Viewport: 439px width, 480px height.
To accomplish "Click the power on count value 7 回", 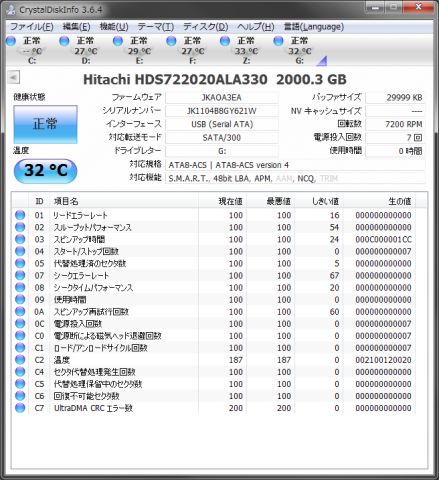I will click(x=395, y=138).
